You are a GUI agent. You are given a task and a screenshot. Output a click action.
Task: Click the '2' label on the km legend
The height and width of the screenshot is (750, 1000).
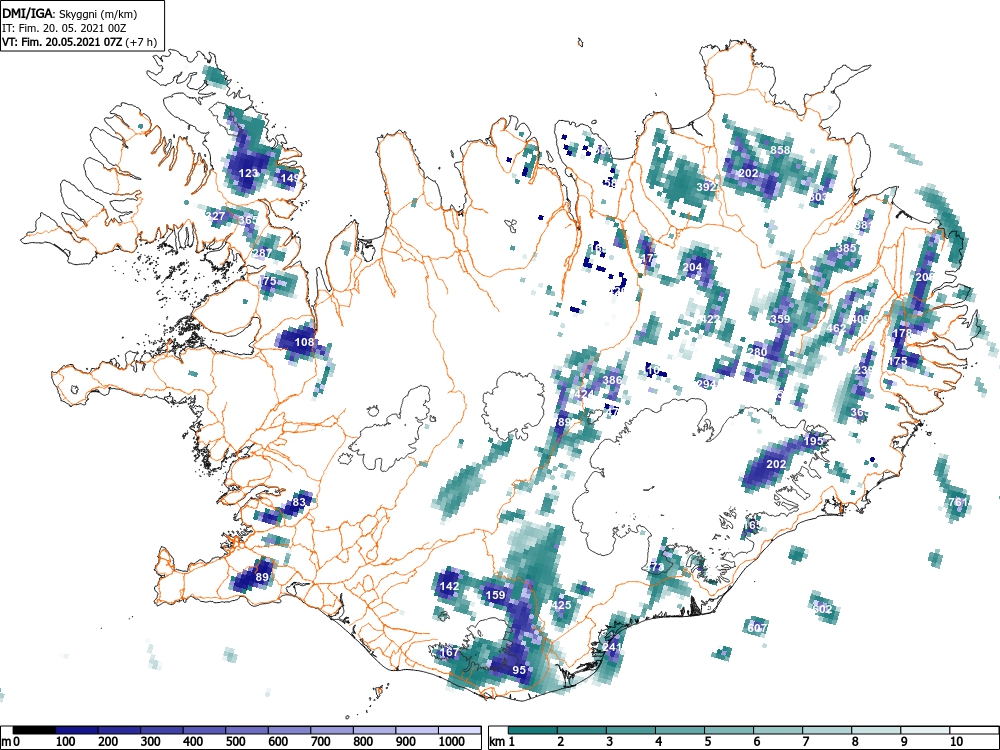(x=560, y=742)
